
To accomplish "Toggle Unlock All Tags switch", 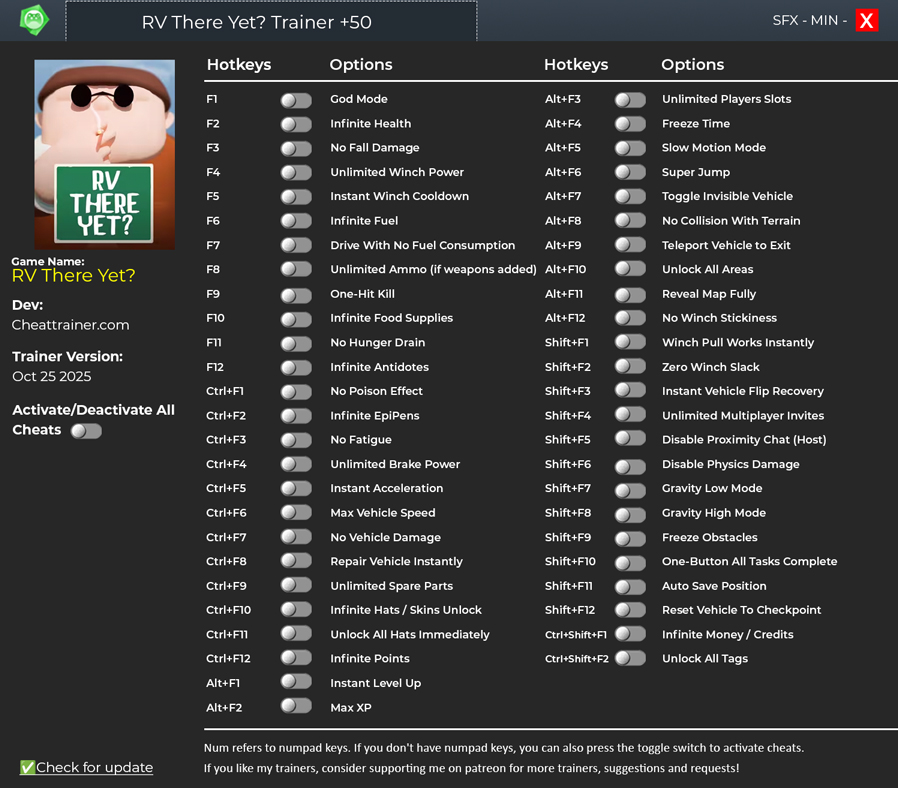I will [x=630, y=659].
